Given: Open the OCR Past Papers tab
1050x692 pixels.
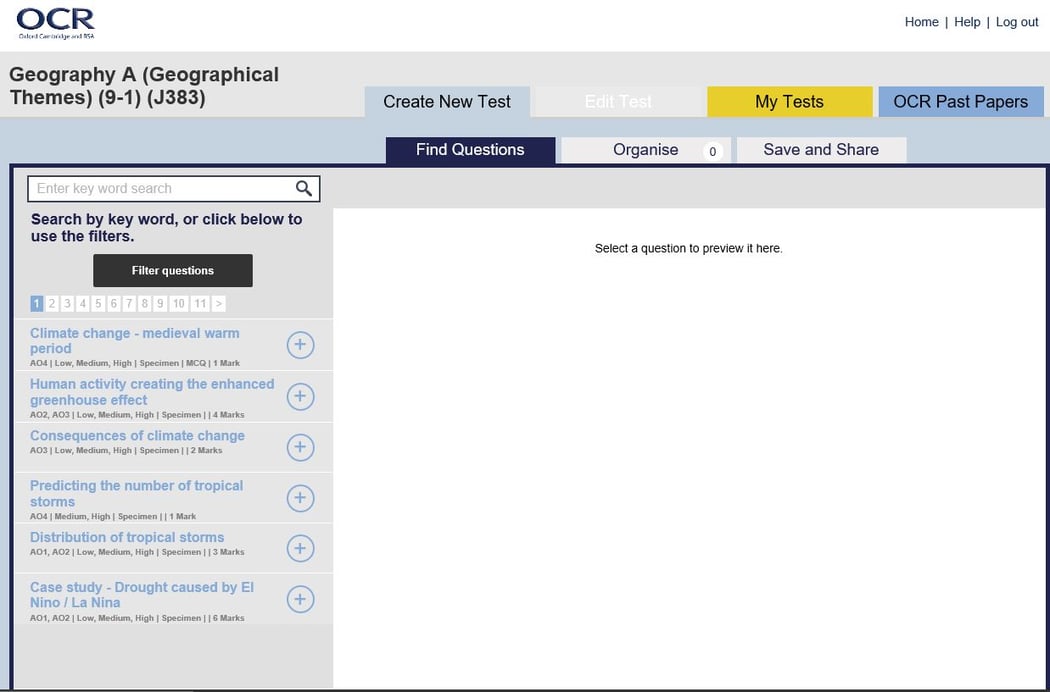Looking at the screenshot, I should tap(960, 101).
